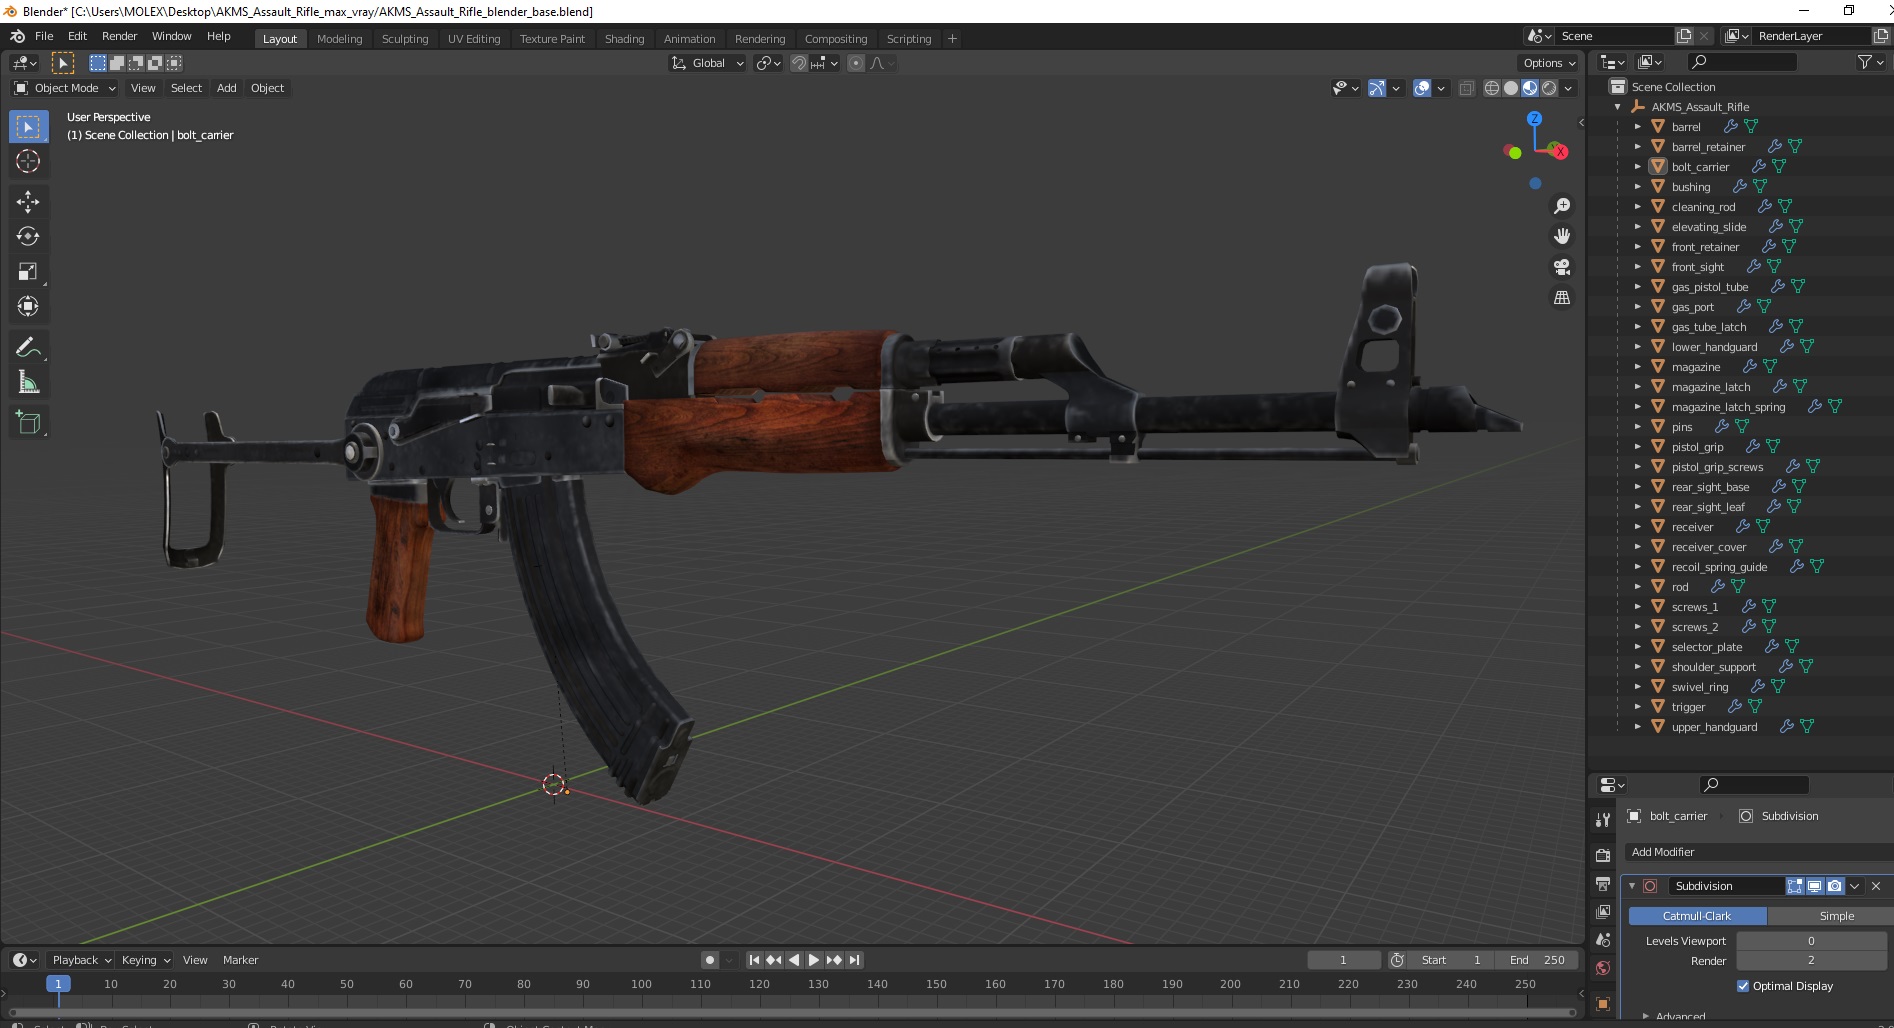Viewport: 1894px width, 1028px height.
Task: Click wrench modifier icon on barrel row
Action: (x=1730, y=127)
